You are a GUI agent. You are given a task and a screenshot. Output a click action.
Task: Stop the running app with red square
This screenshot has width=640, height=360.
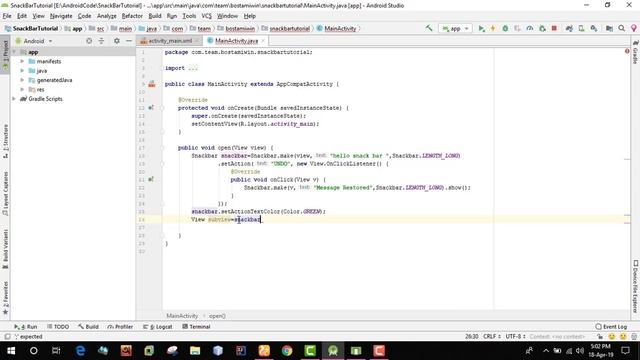(554, 28)
